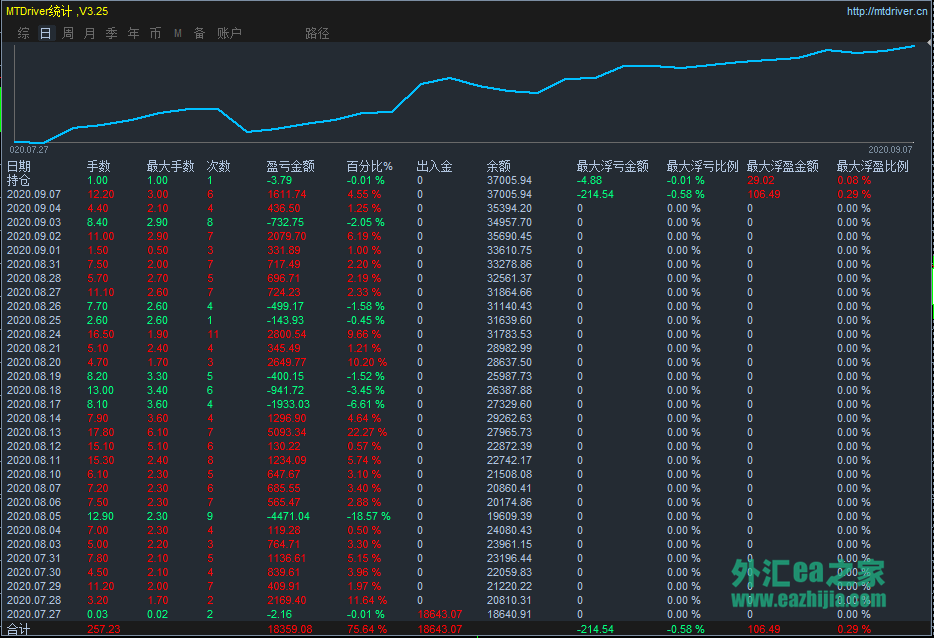Switch to the 综 summary tab
This screenshot has height=638, width=934.
[24, 33]
